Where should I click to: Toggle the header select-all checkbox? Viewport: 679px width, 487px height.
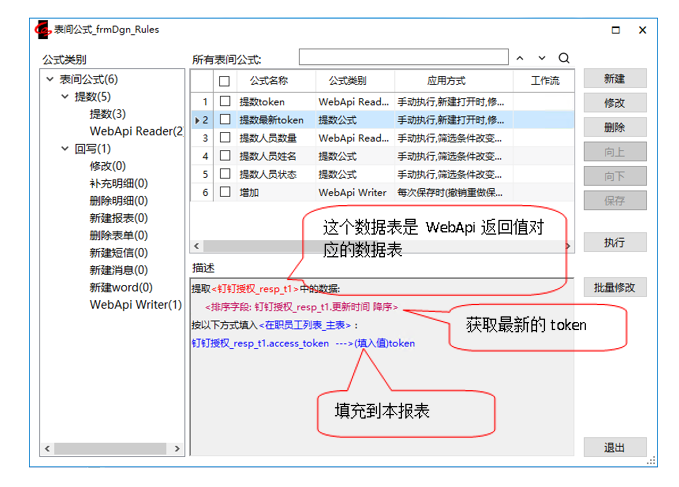tap(225, 81)
